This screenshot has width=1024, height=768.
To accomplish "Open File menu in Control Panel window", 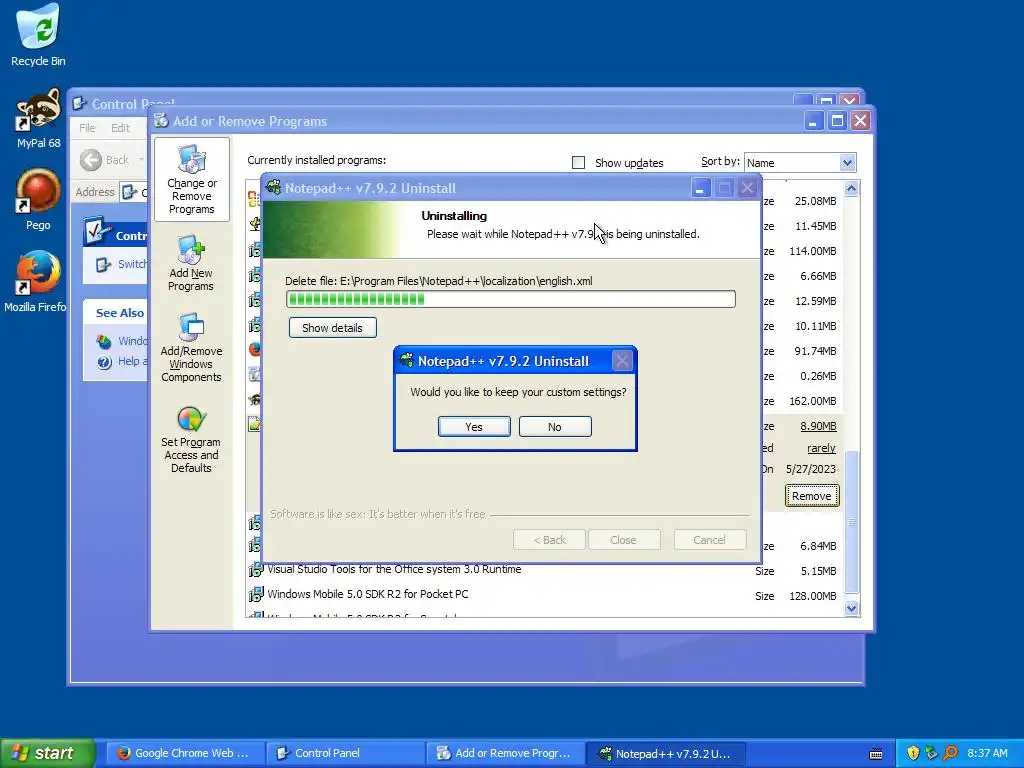I will pyautogui.click(x=88, y=128).
